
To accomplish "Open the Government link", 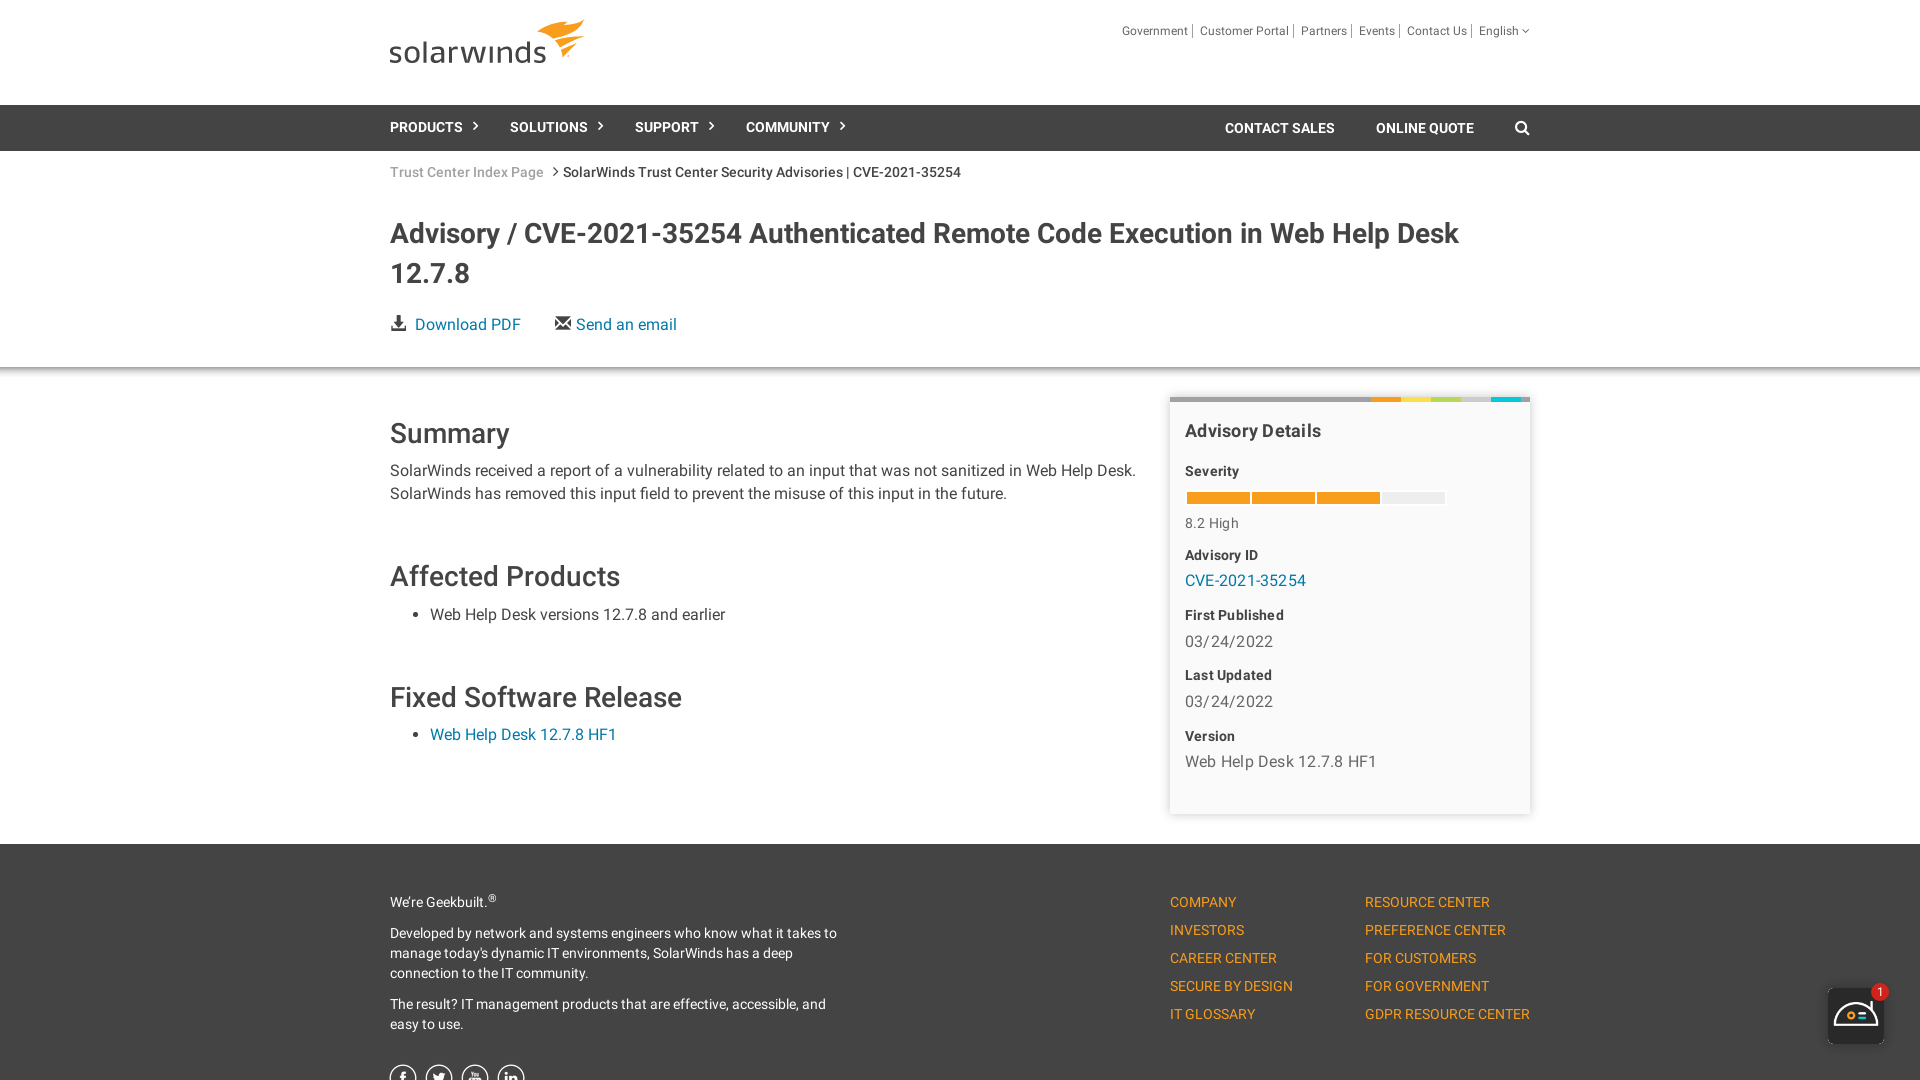I will 1155,31.
